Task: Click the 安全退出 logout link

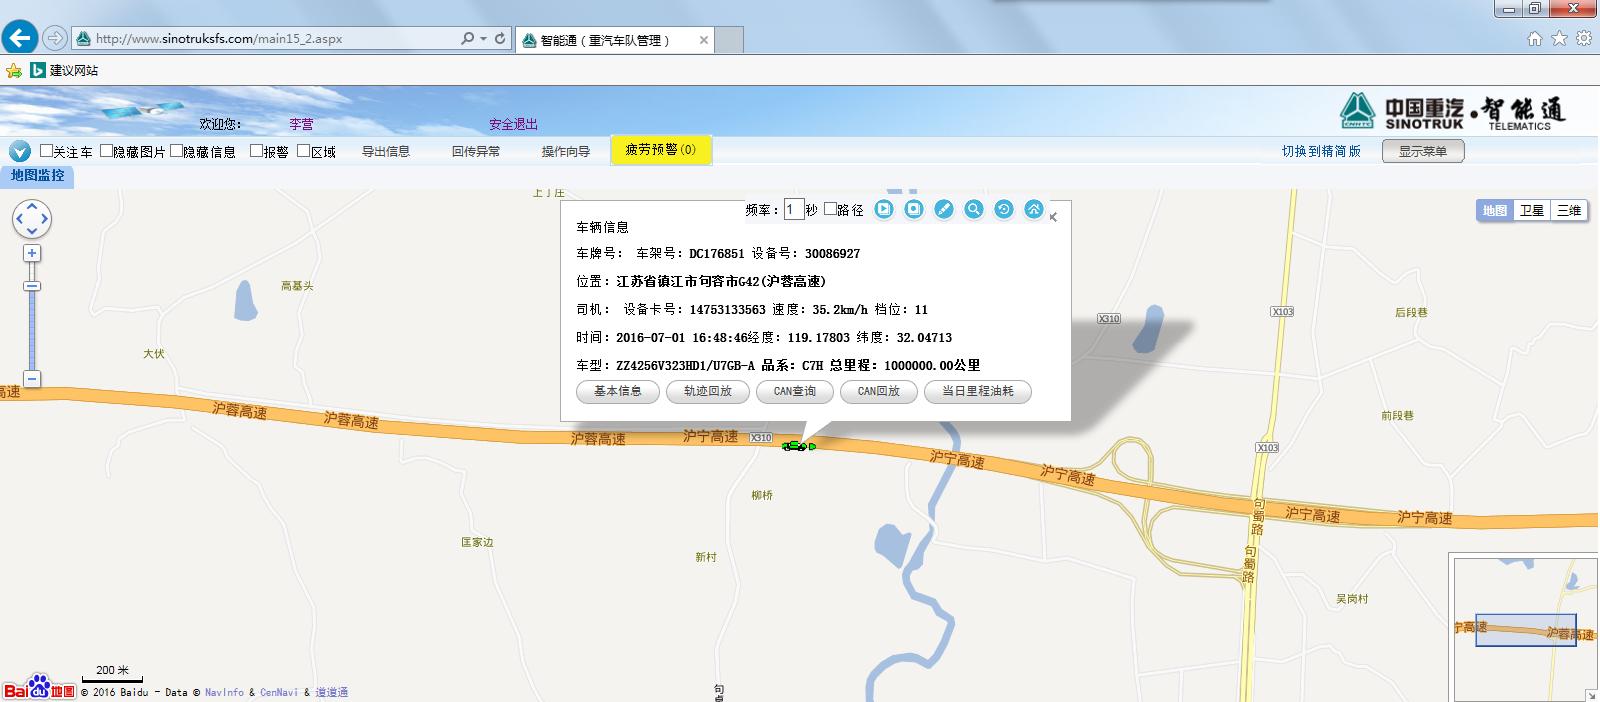Action: coord(513,124)
